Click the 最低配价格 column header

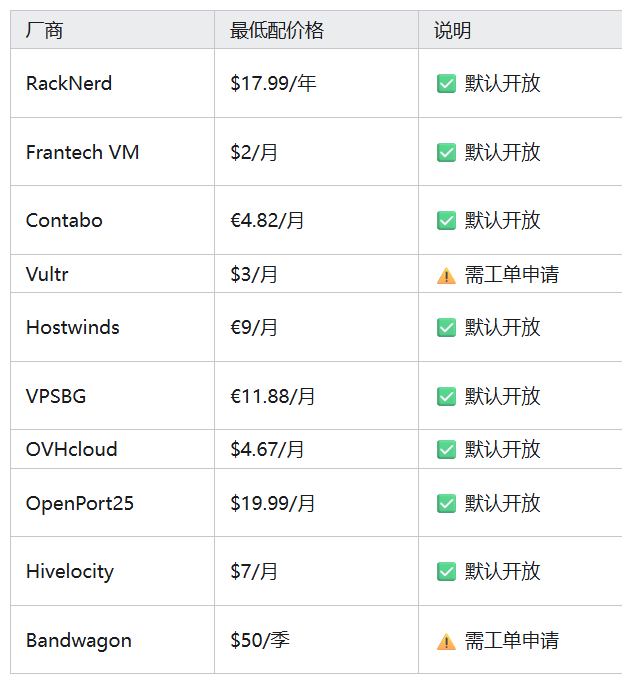tap(277, 30)
